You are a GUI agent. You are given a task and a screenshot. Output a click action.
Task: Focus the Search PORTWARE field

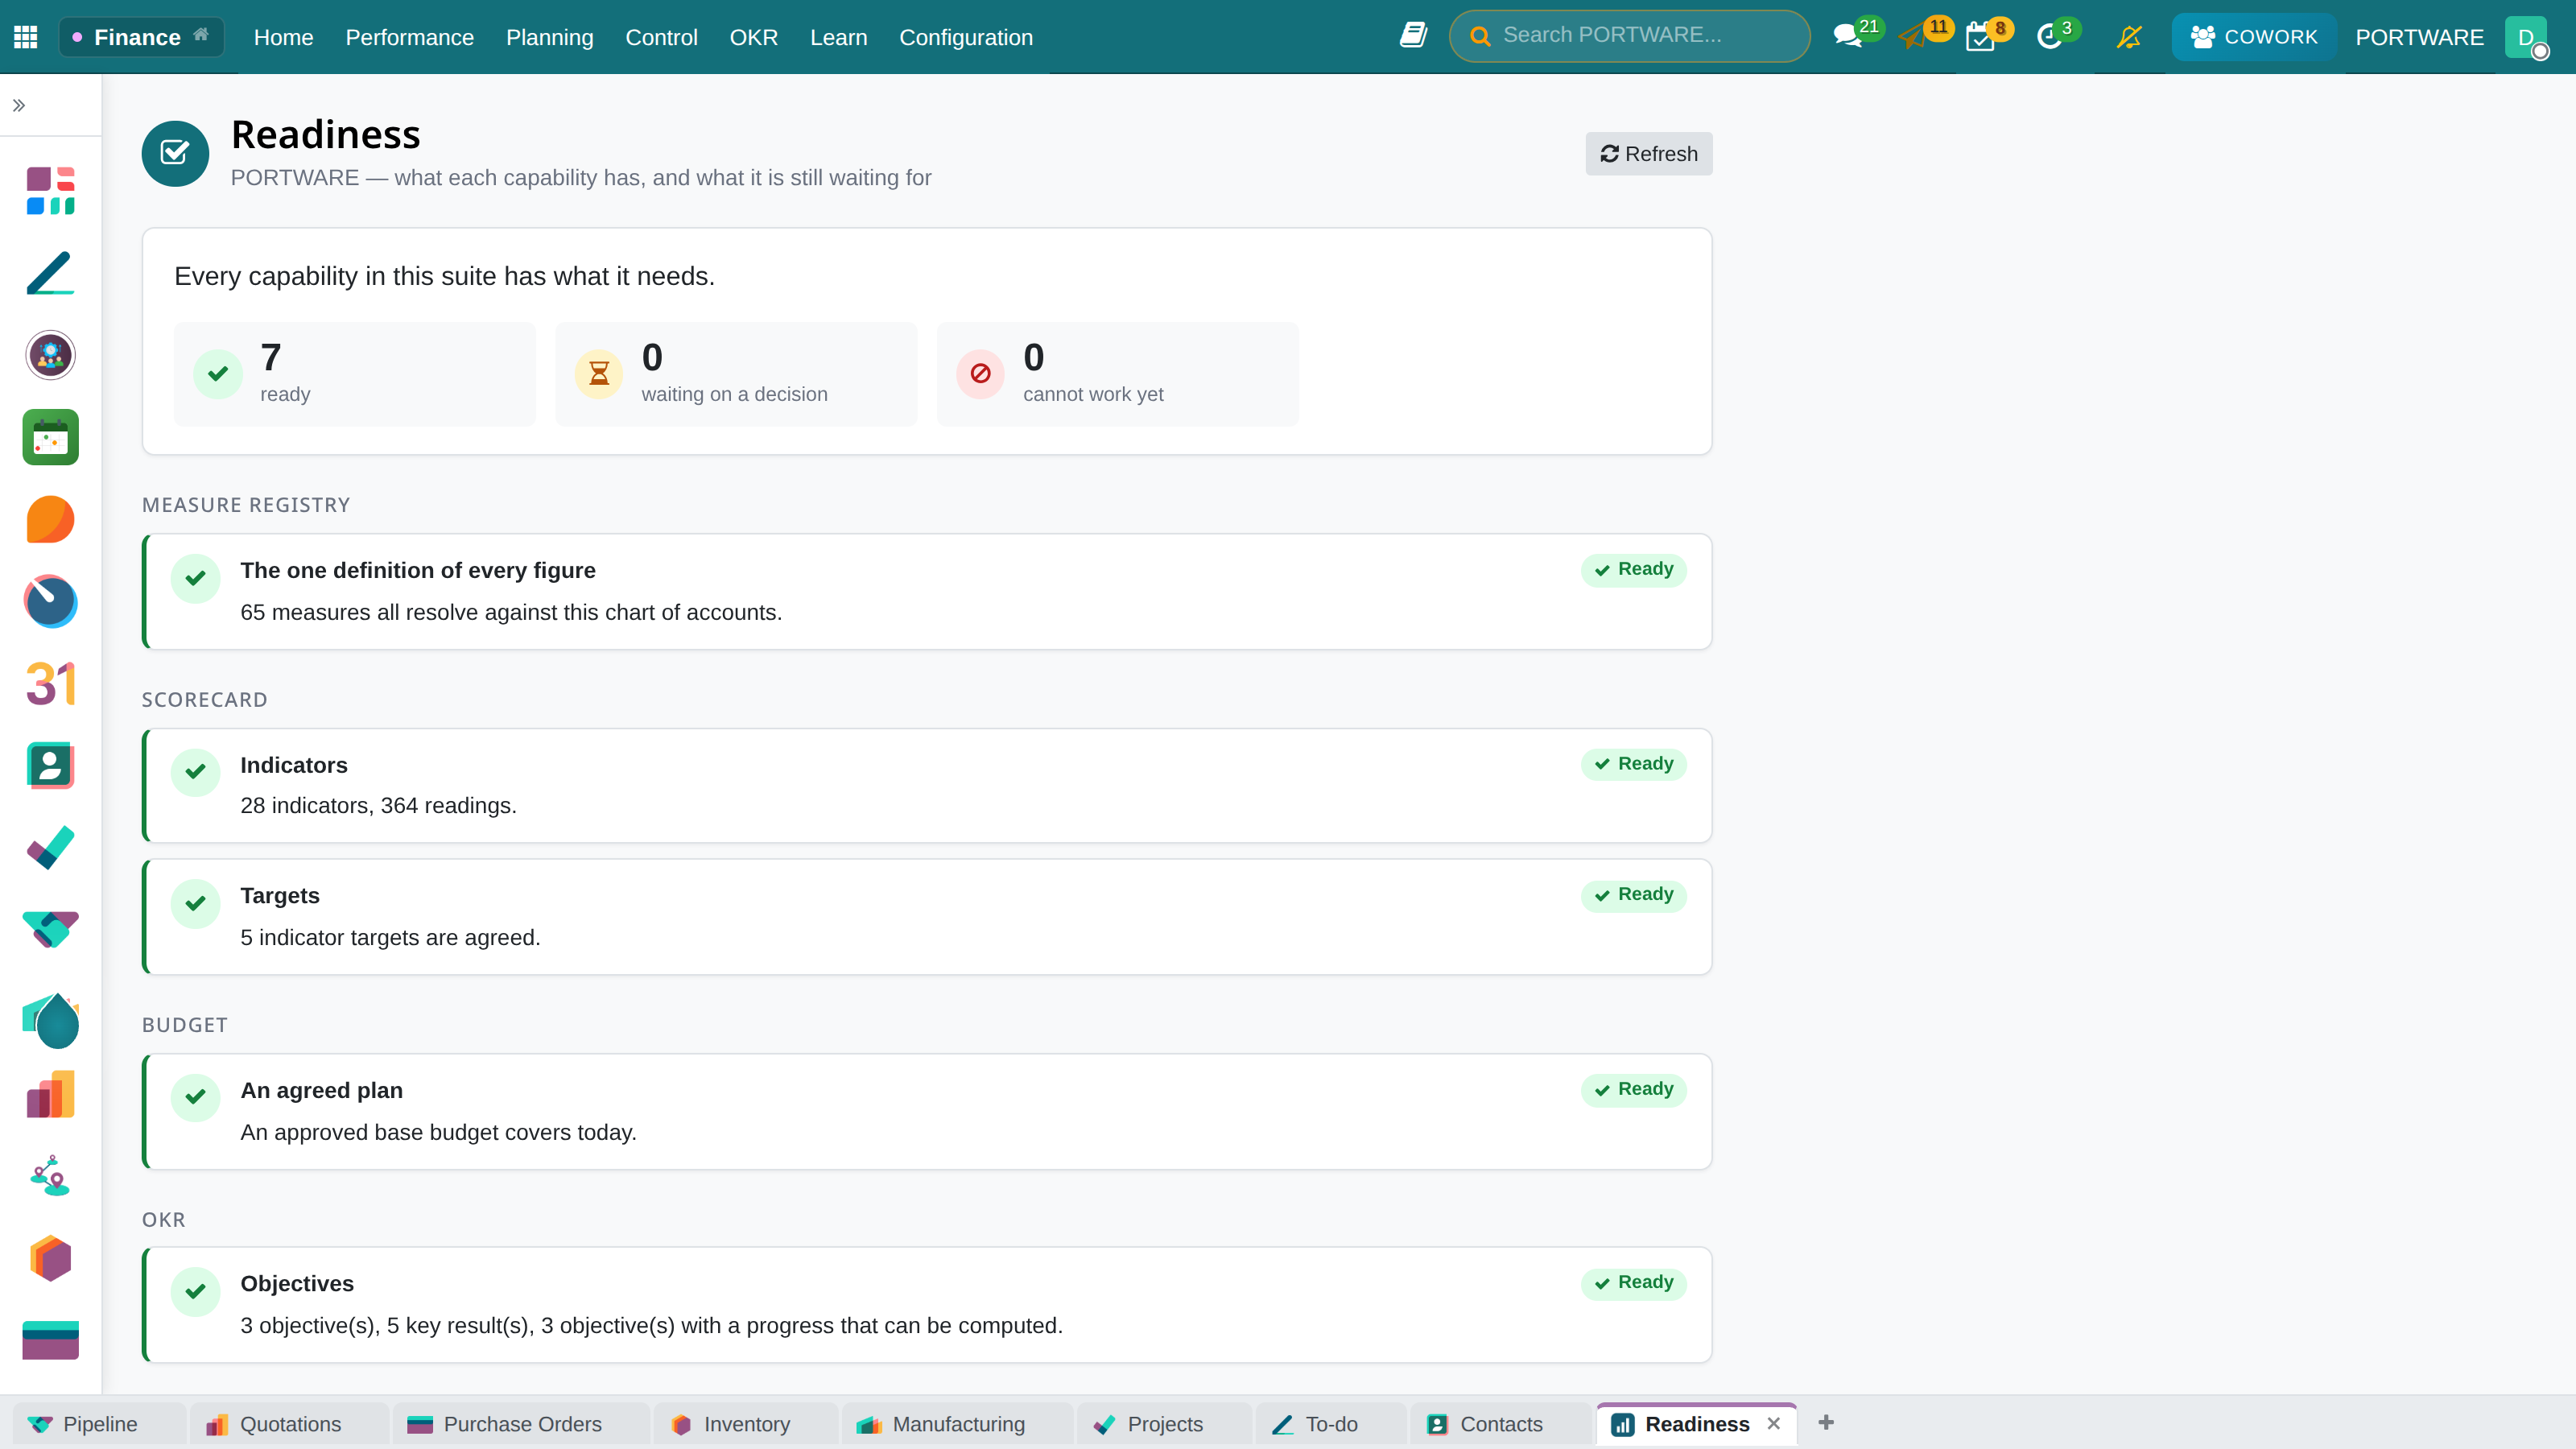1629,36
